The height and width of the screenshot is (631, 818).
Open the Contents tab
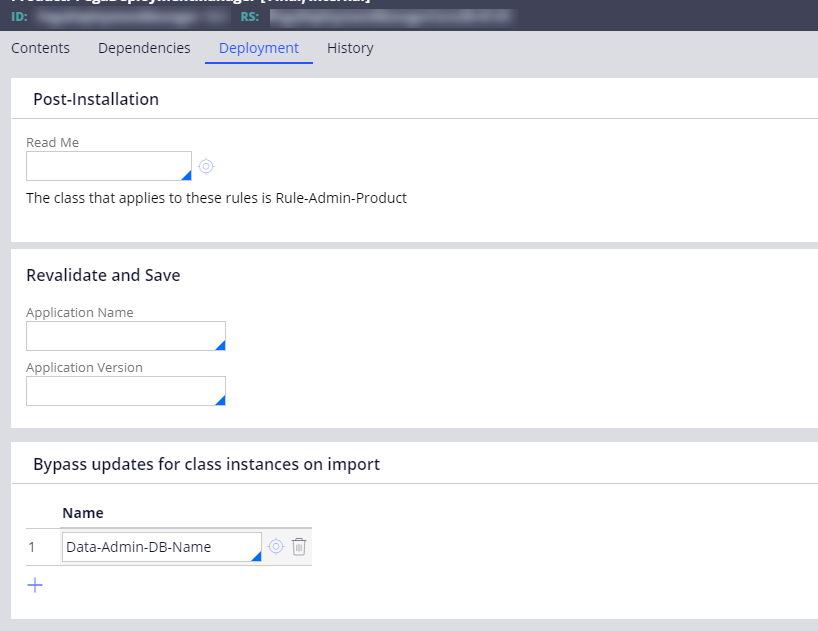tap(40, 48)
